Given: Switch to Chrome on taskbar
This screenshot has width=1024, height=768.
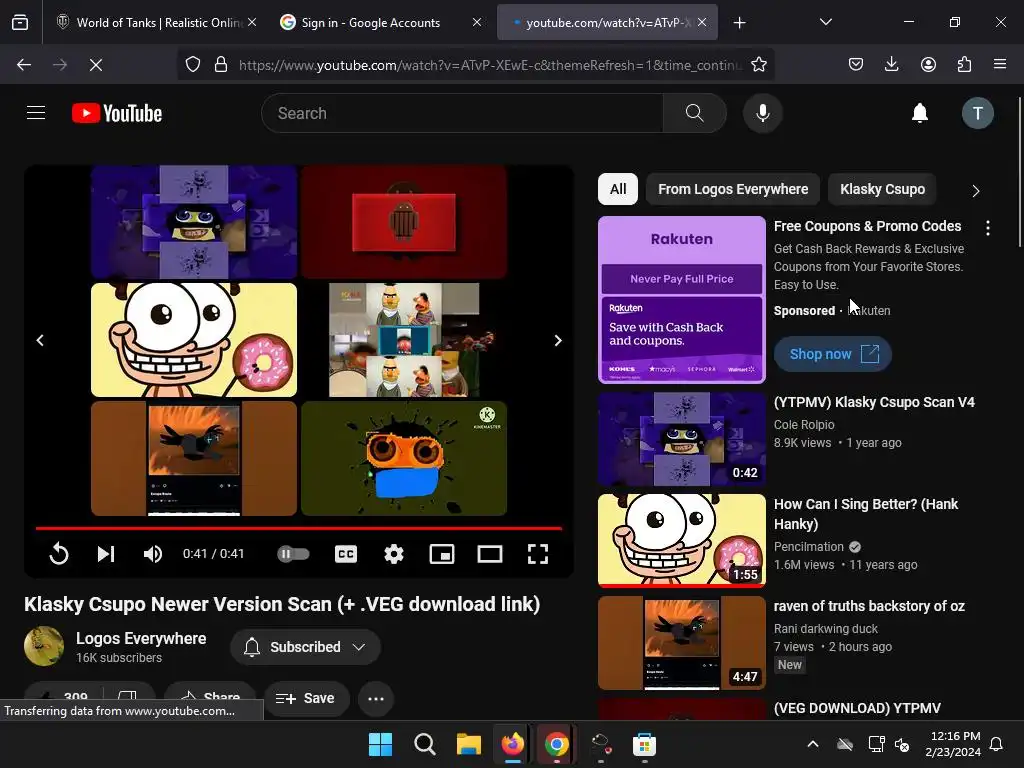Looking at the screenshot, I should (556, 744).
